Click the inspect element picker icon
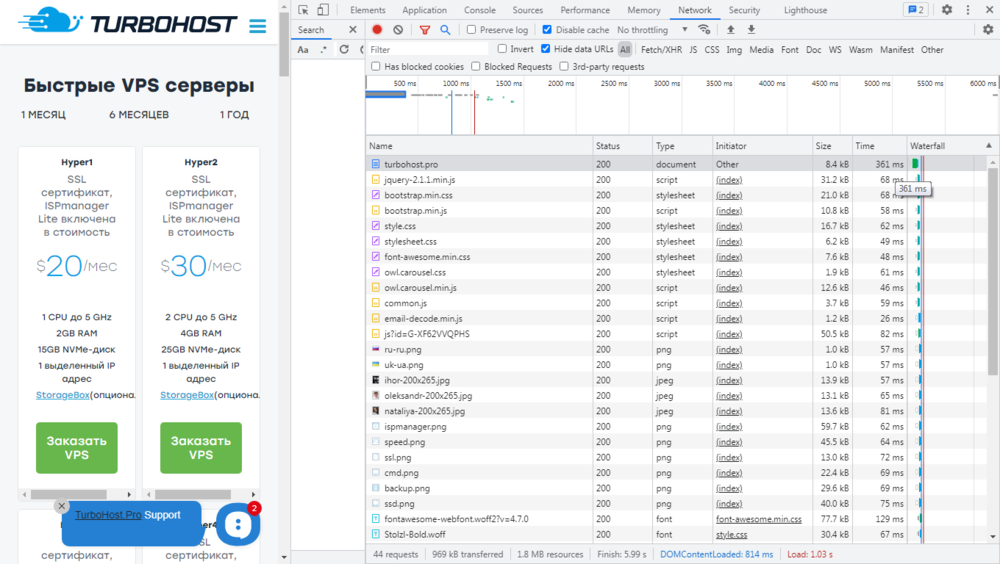The width and height of the screenshot is (1000, 564). pyautogui.click(x=303, y=10)
